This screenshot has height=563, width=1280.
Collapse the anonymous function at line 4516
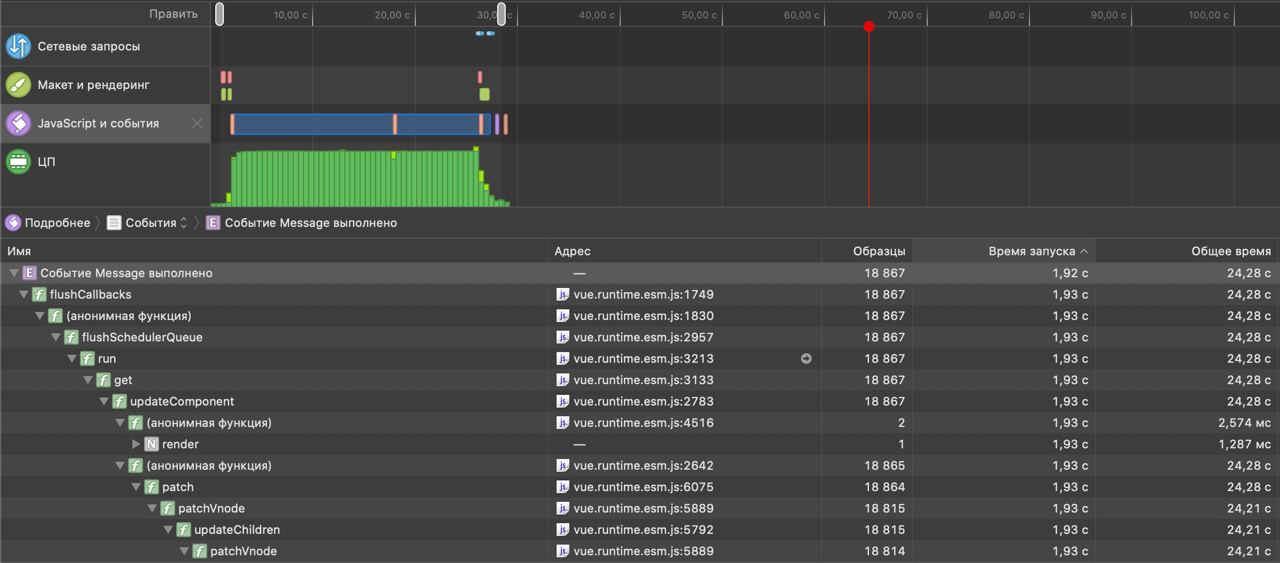coord(120,423)
